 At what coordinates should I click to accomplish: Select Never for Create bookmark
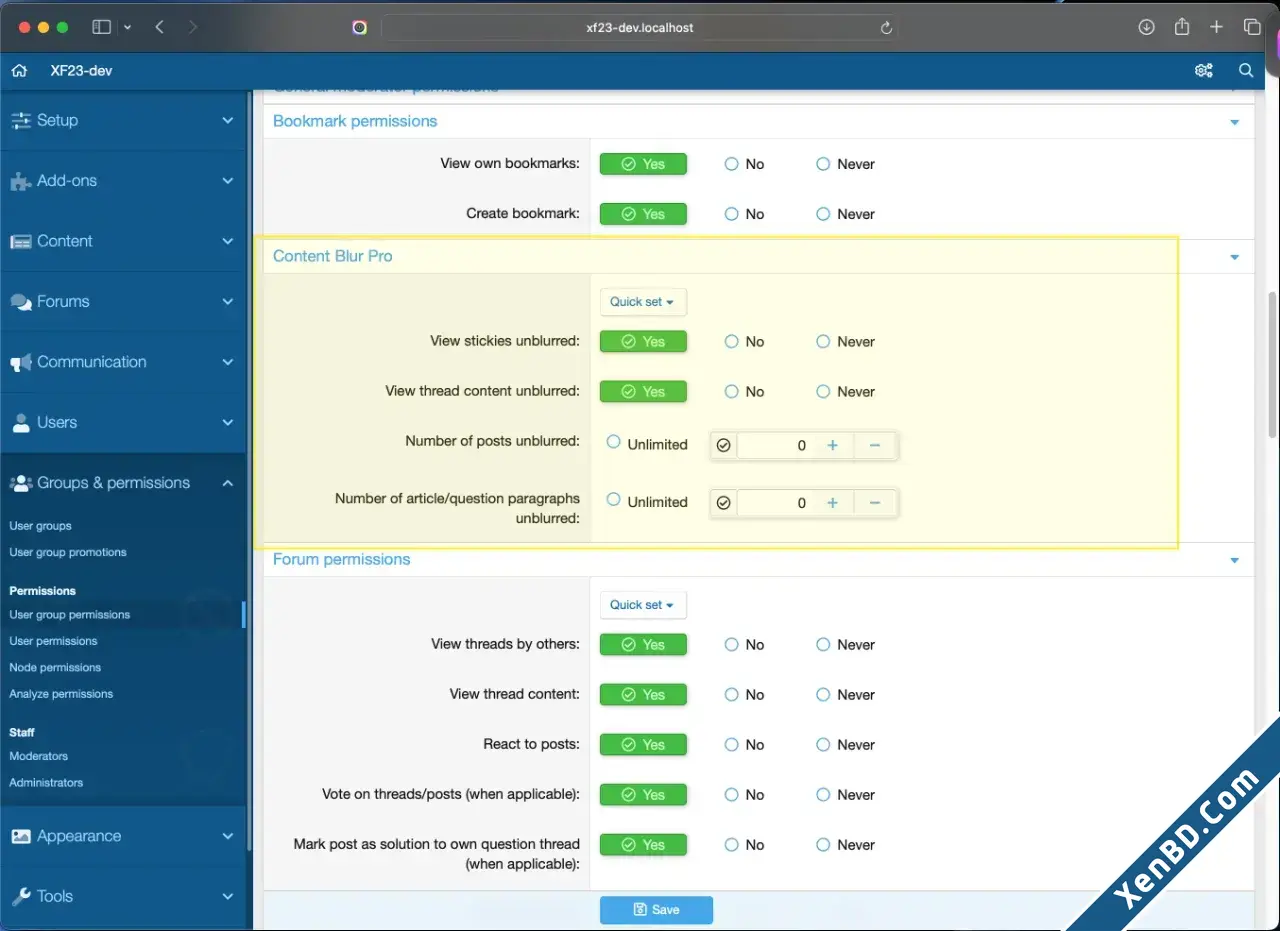point(846,214)
